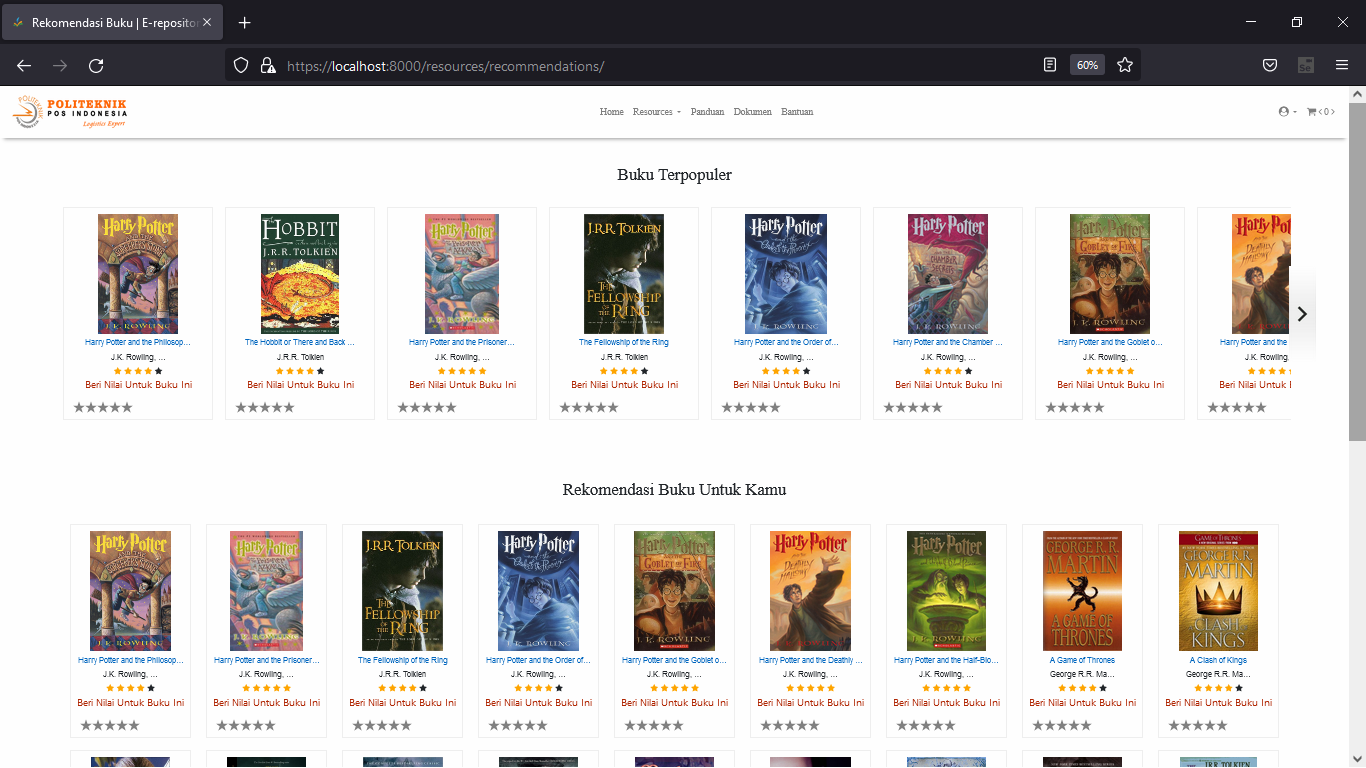
Task: Click the 'George R.R. Ma...' author under A Clash of Kings
Action: pos(1219,675)
